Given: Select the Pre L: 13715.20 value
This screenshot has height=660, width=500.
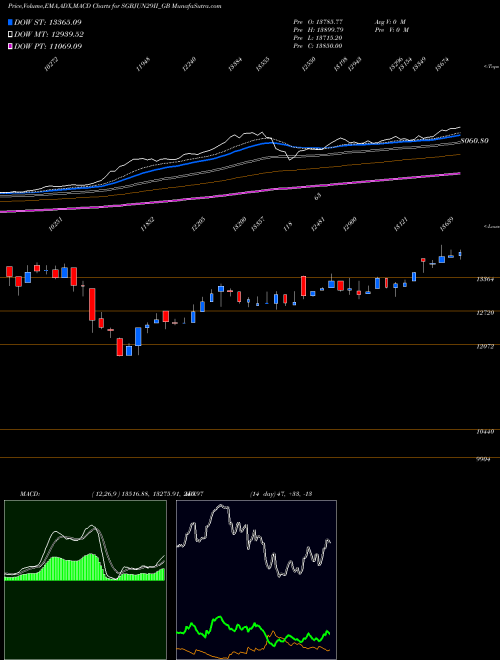Looking at the screenshot, I should point(318,38).
